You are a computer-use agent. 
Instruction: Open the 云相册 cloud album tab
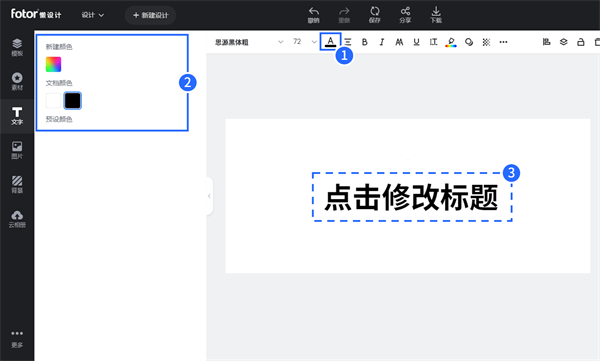17,219
